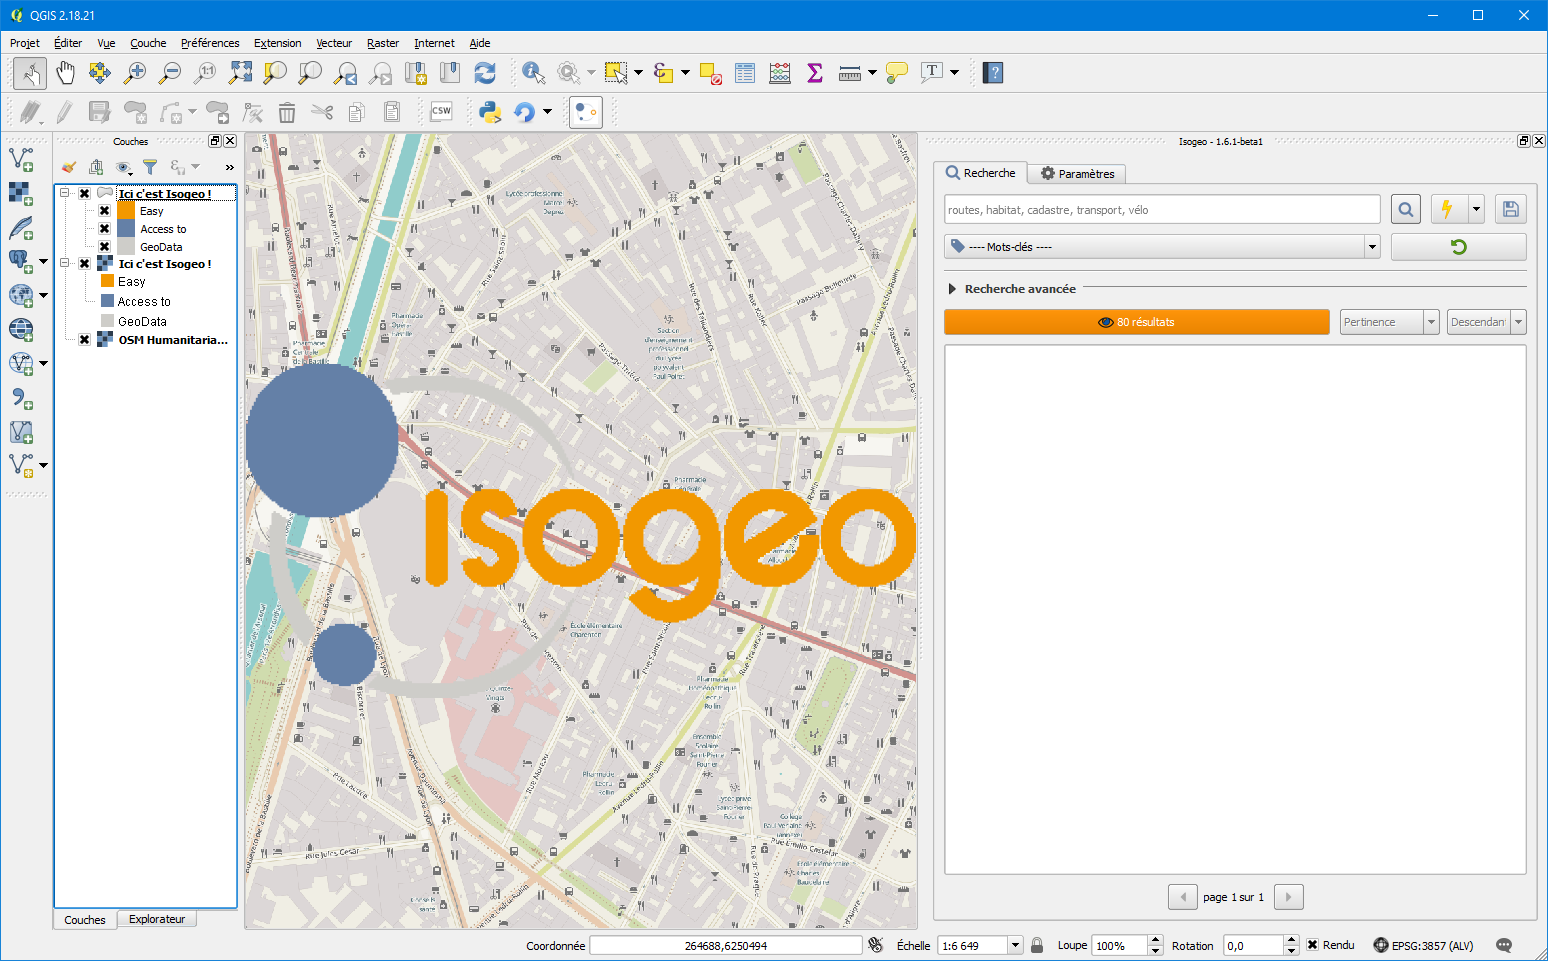The image size is (1548, 961).
Task: Click the EPSG:3857 projection button
Action: click(x=1423, y=945)
